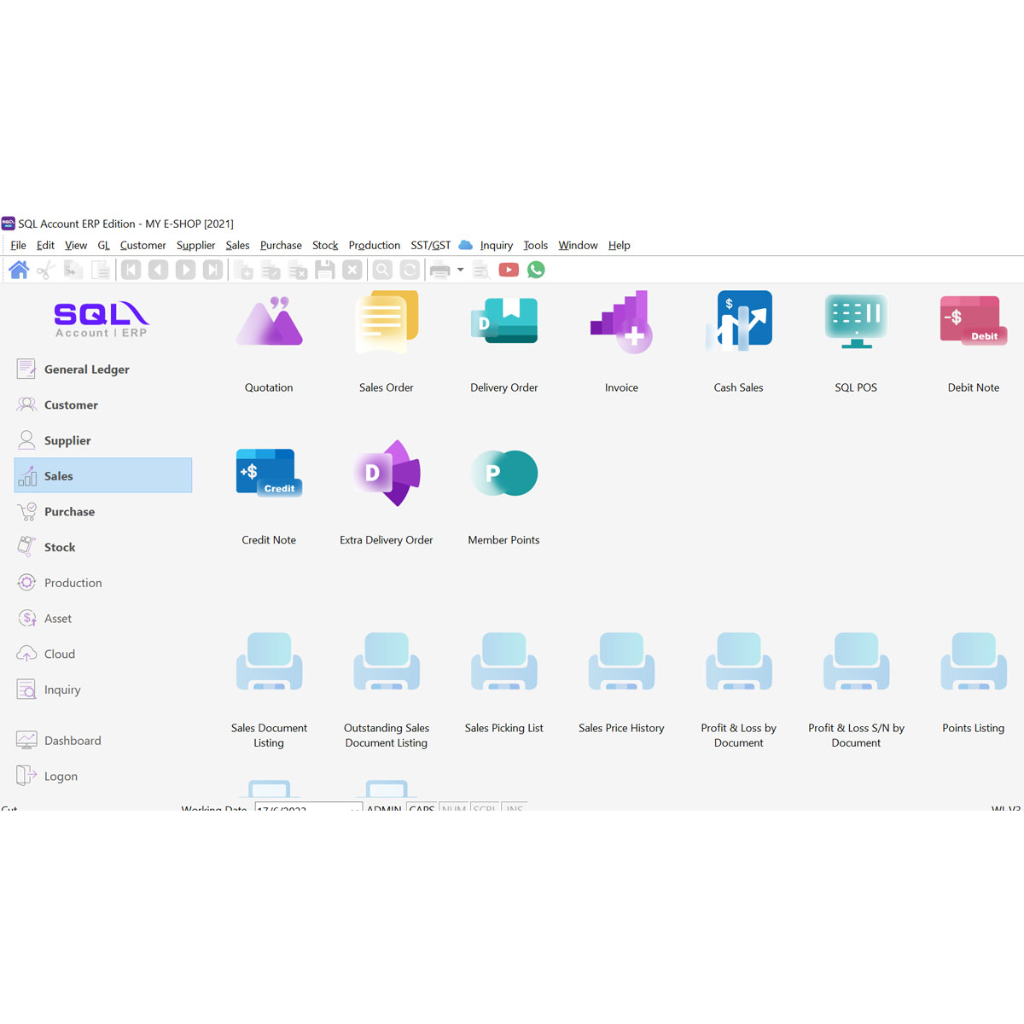Viewport: 1024px width, 1024px height.
Task: Open the Purchase menu in menu bar
Action: coord(281,246)
